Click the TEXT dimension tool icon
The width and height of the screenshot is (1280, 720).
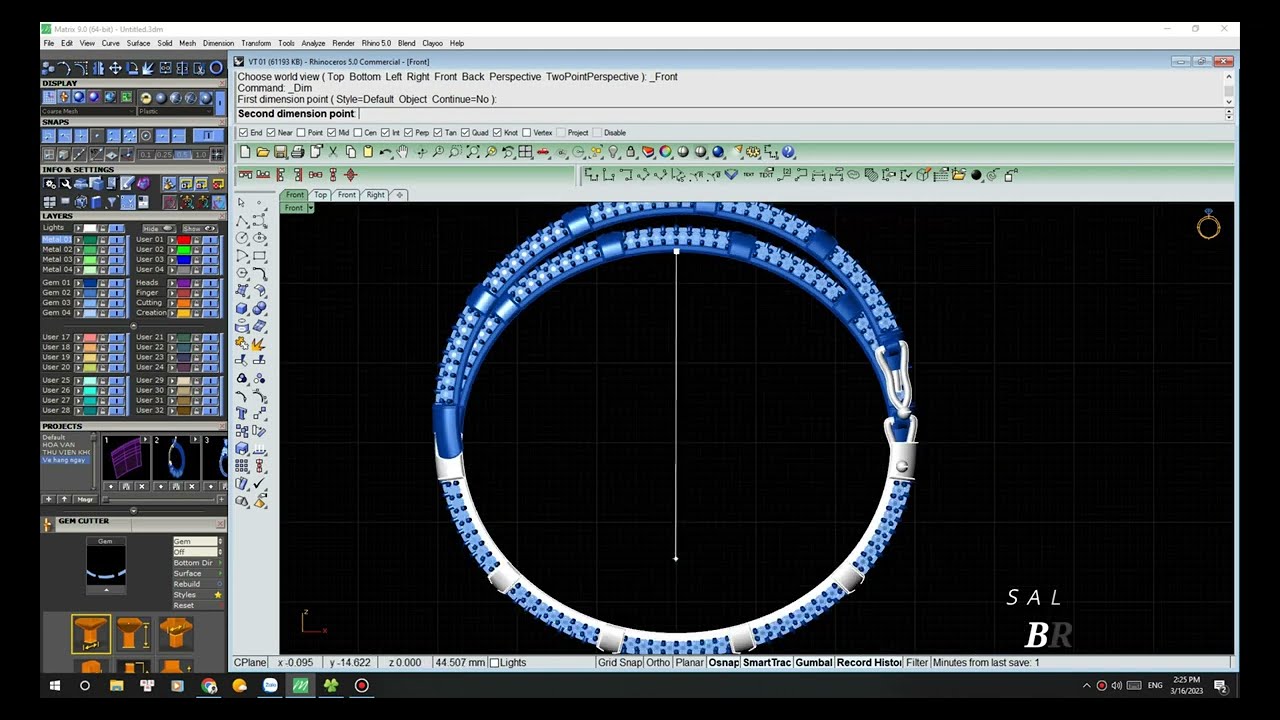pos(748,175)
